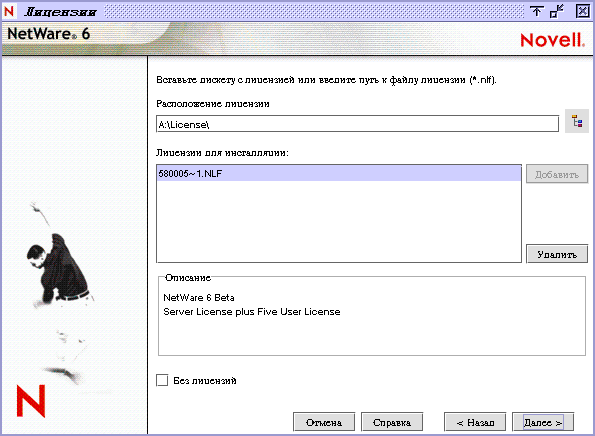Click the license location input field
This screenshot has height=436, width=595.
tap(357, 124)
